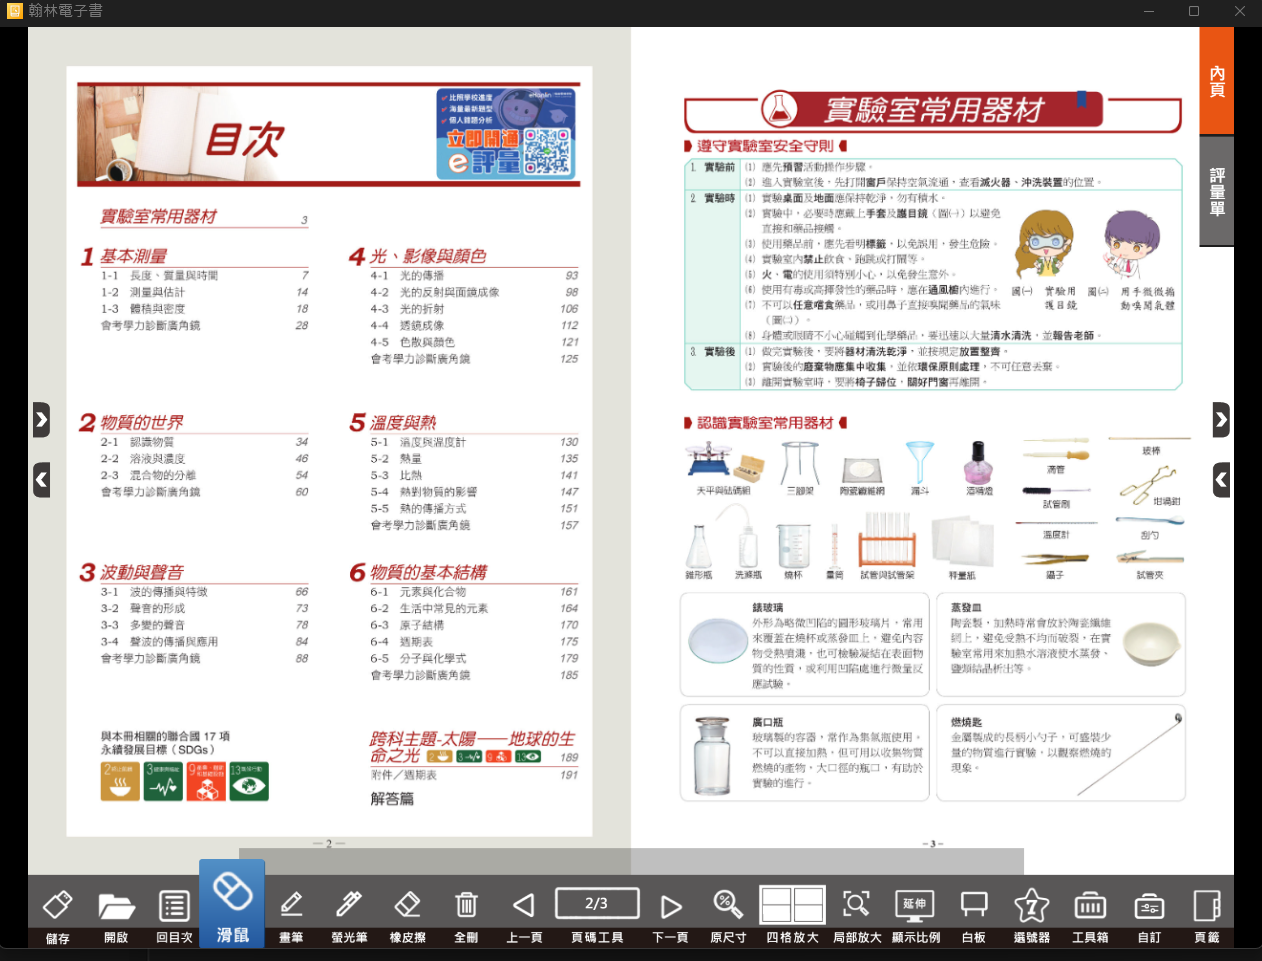Image resolution: width=1262 pixels, height=961 pixels.
Task: Open 附件／週期表 appendix entry
Action: (474, 775)
